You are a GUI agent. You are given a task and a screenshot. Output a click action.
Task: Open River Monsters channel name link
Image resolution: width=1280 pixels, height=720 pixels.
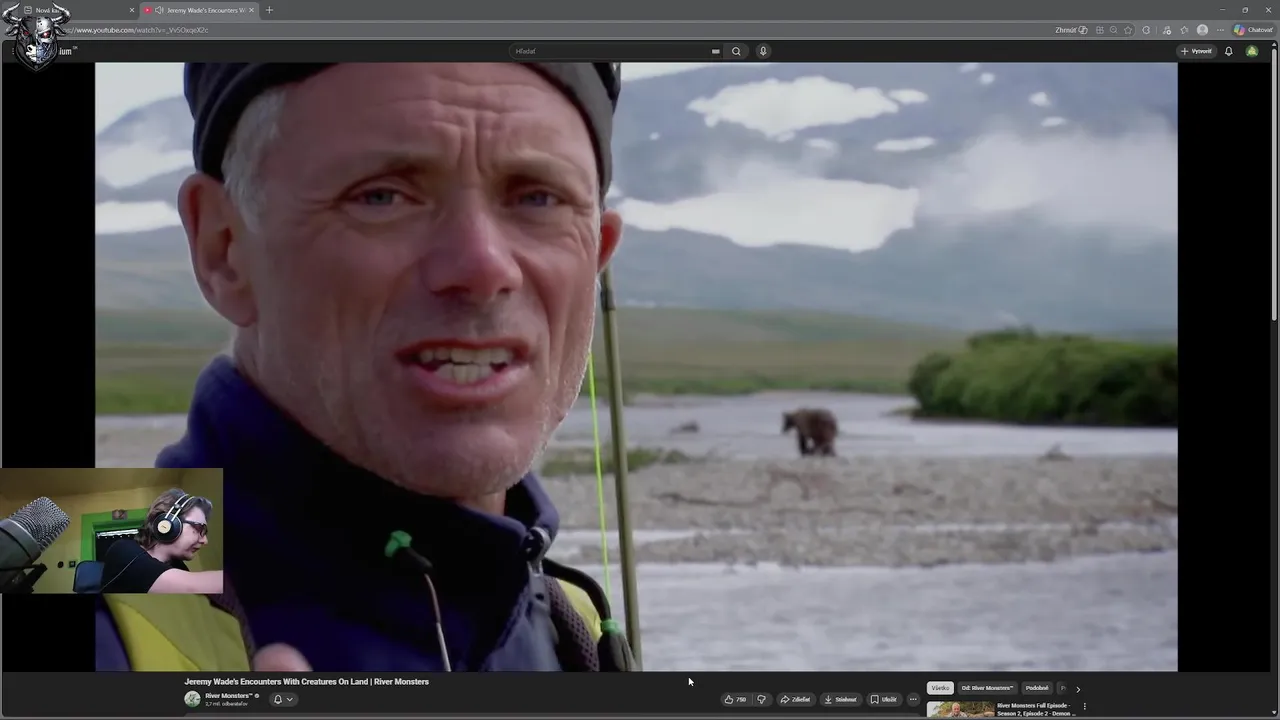pos(228,696)
